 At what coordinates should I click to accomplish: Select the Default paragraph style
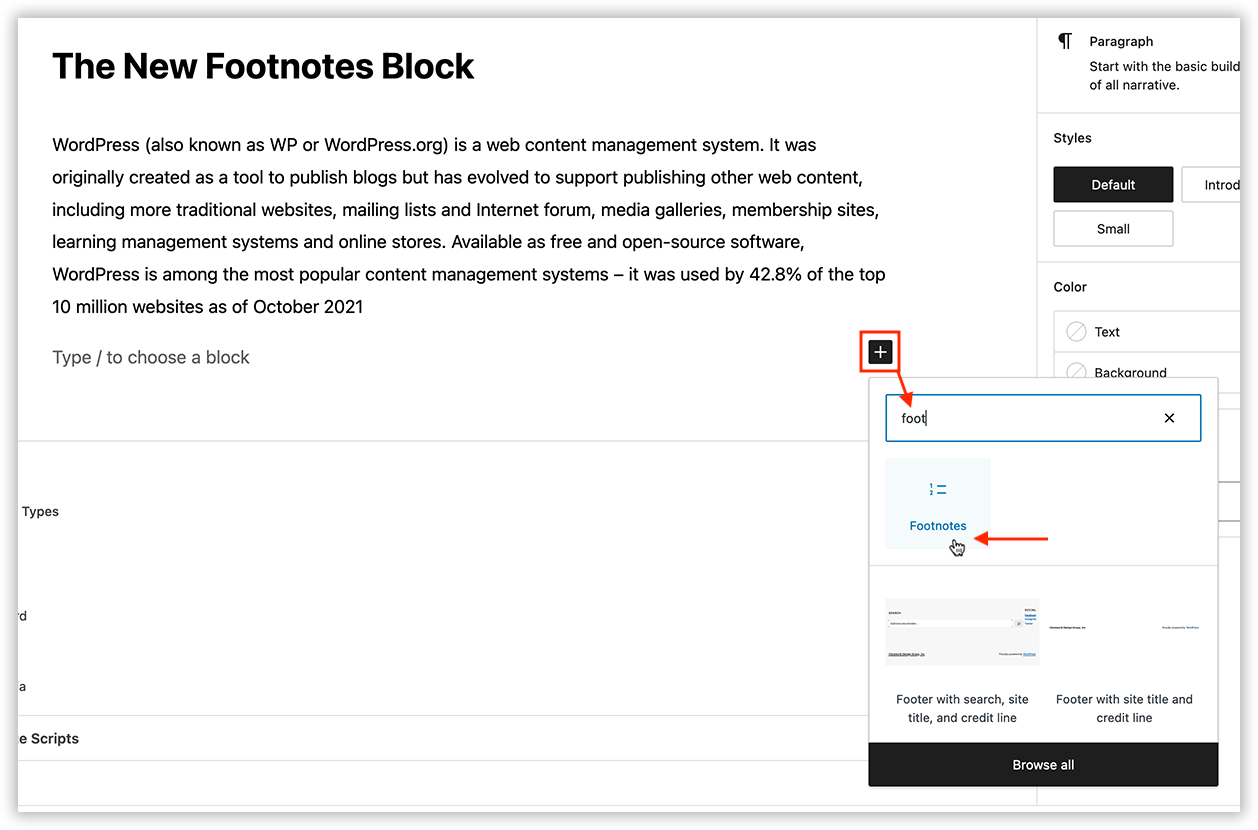coord(1113,184)
